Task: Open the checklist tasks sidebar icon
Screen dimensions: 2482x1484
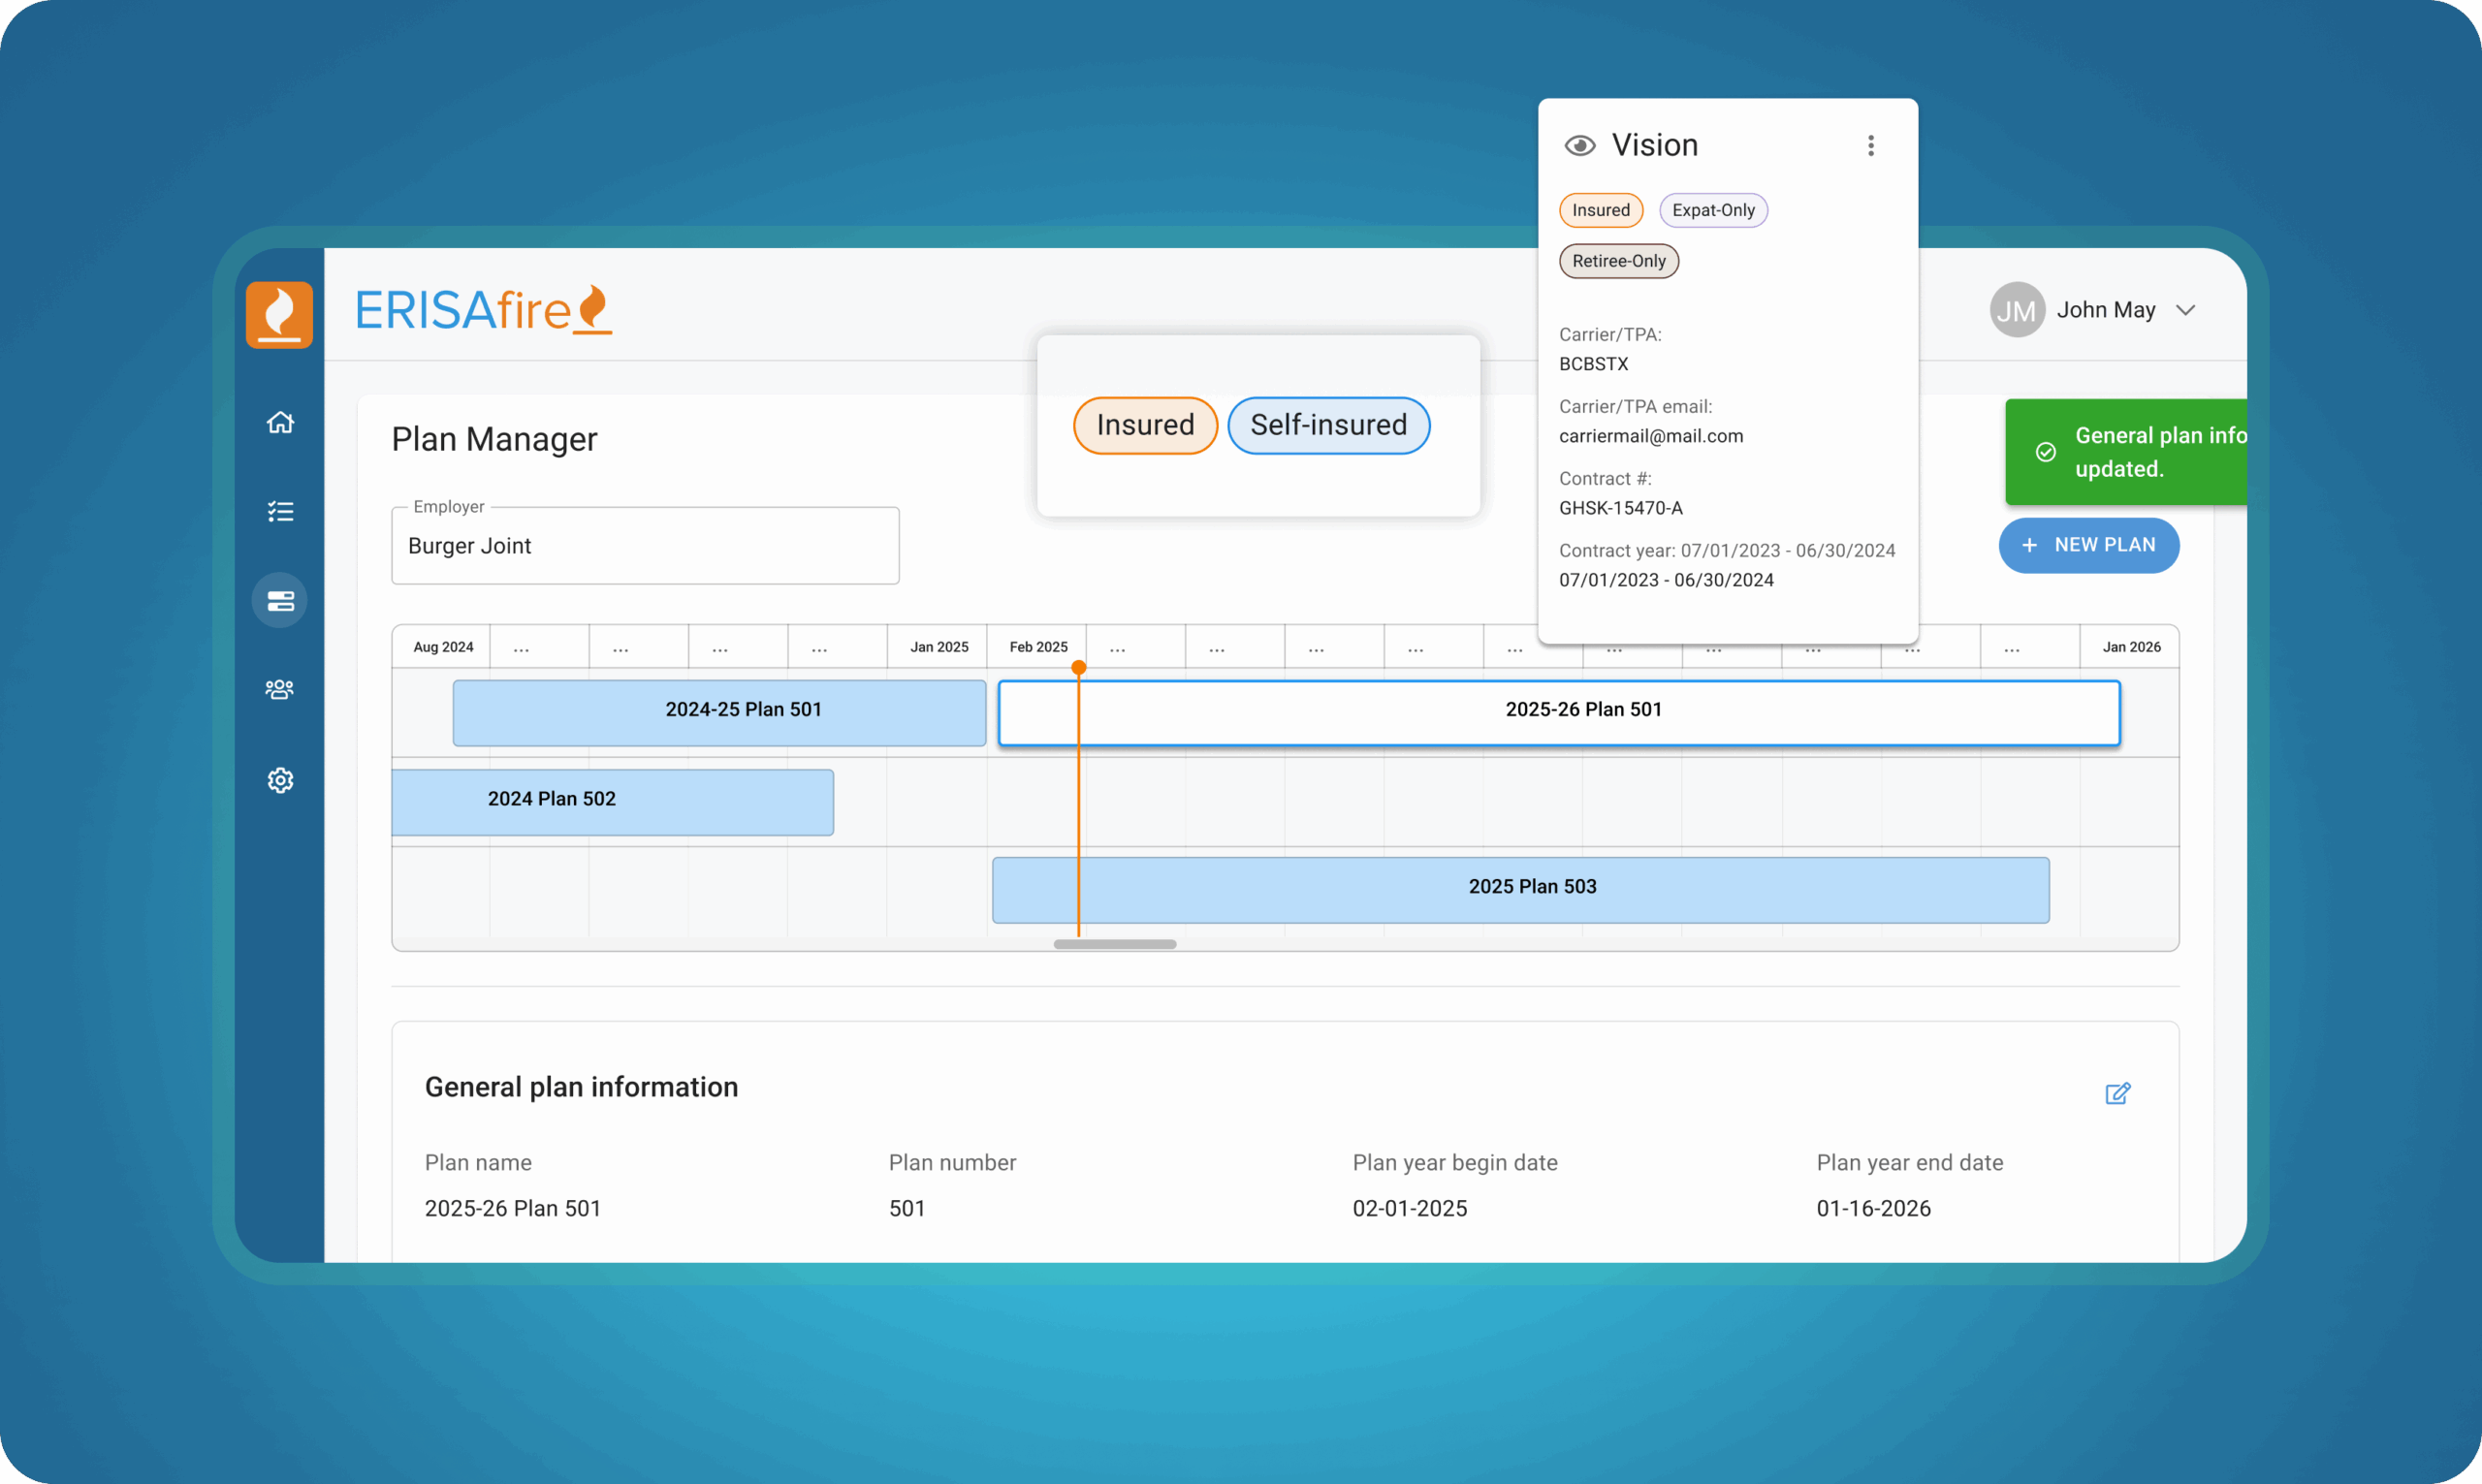Action: (x=280, y=512)
